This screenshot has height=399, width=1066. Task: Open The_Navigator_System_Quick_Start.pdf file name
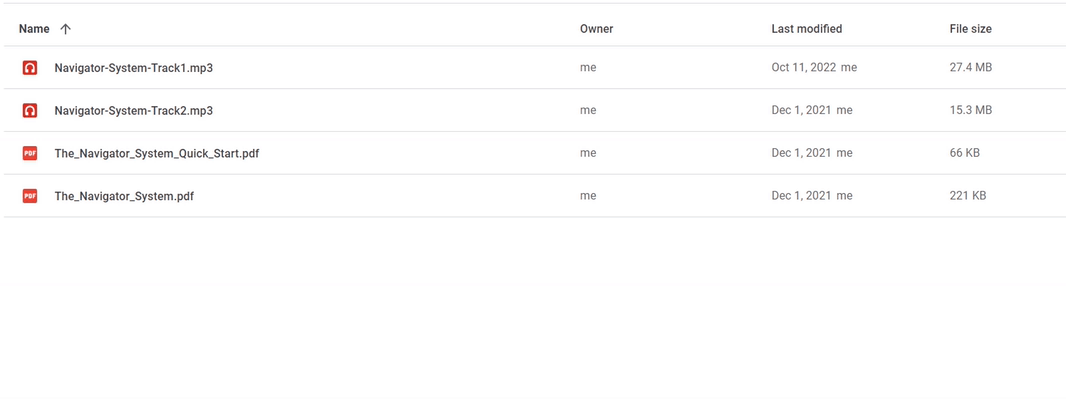[x=156, y=153]
